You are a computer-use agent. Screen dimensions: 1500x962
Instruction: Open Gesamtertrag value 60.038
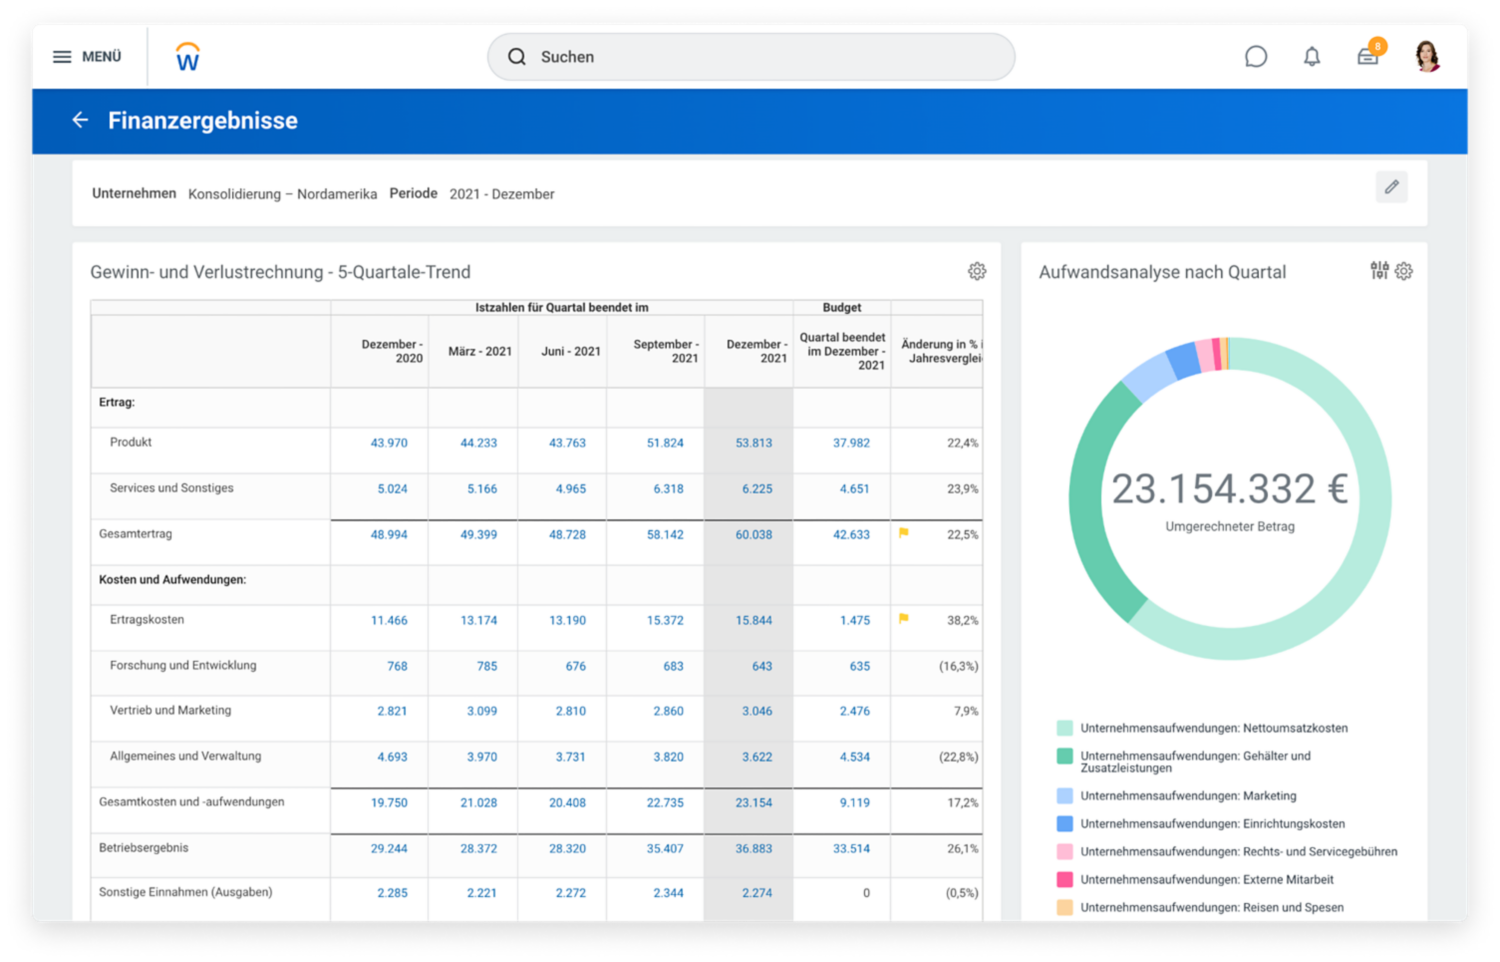pyautogui.click(x=754, y=535)
